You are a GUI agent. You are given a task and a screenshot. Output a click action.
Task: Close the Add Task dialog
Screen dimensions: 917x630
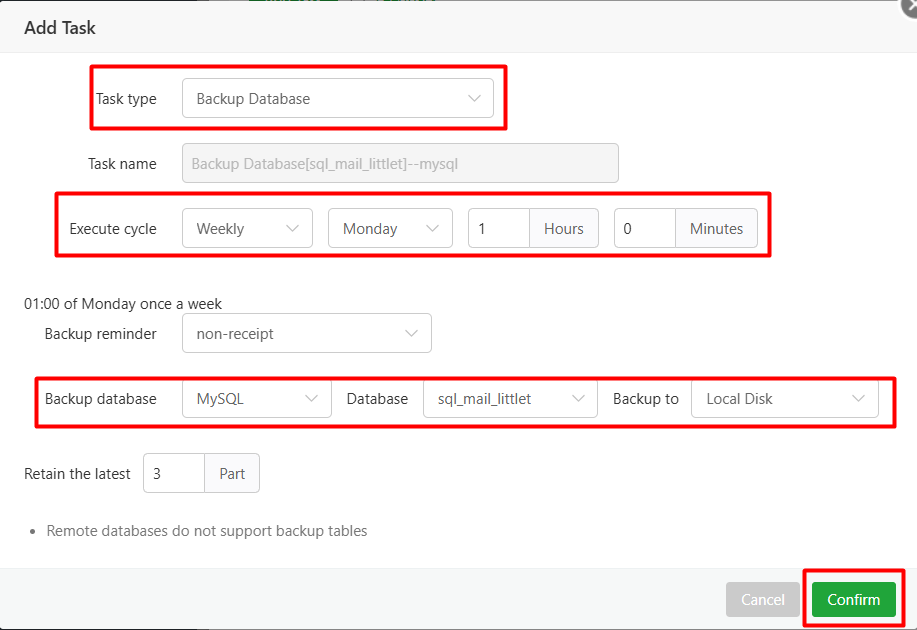[x=909, y=5]
